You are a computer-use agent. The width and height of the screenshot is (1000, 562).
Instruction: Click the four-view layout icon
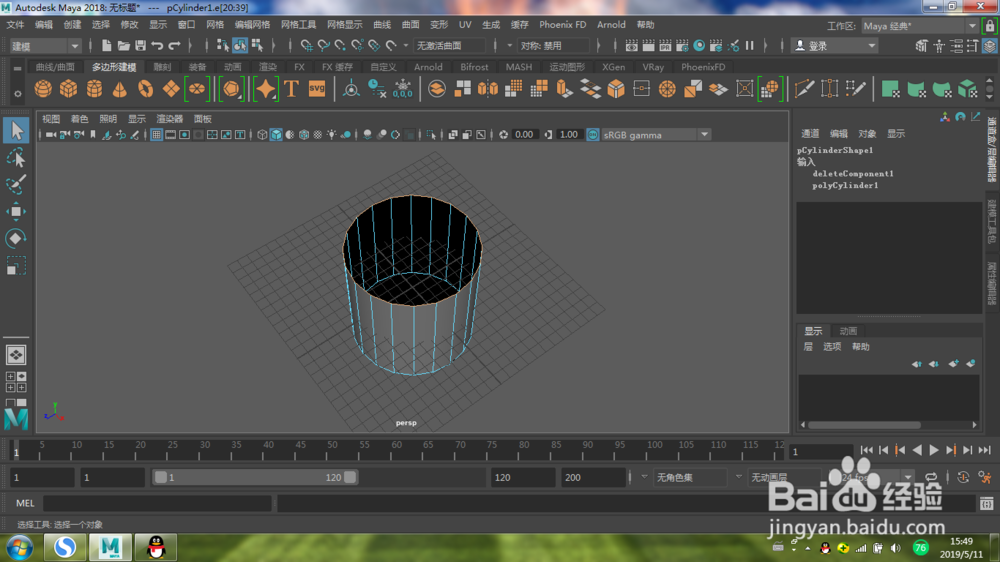[16, 381]
